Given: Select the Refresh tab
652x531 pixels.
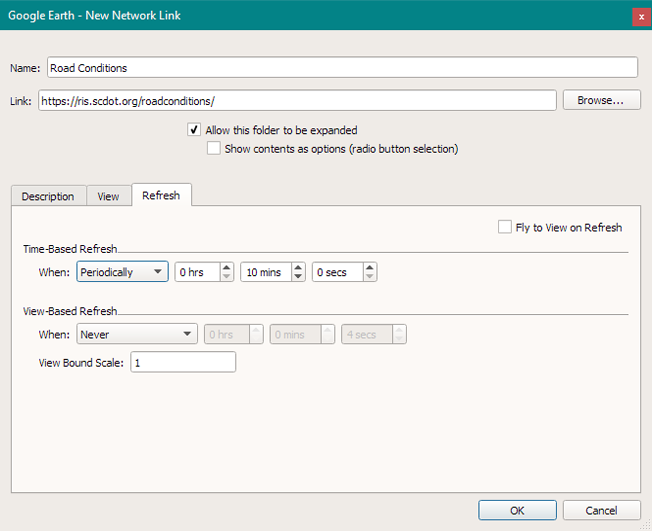Looking at the screenshot, I should click(161, 195).
